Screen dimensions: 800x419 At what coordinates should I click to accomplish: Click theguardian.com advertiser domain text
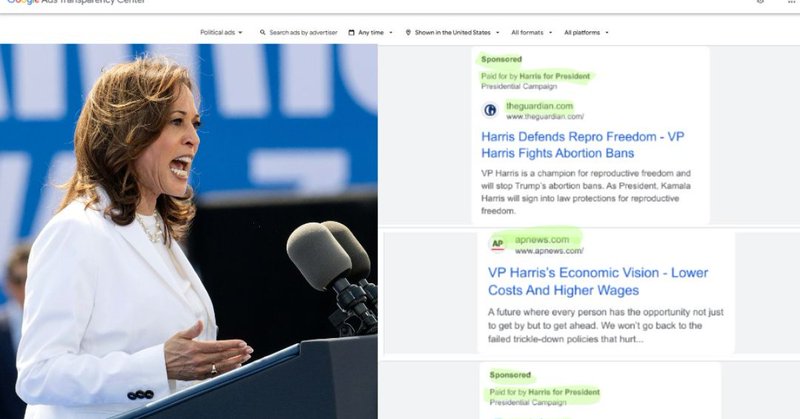coord(539,106)
